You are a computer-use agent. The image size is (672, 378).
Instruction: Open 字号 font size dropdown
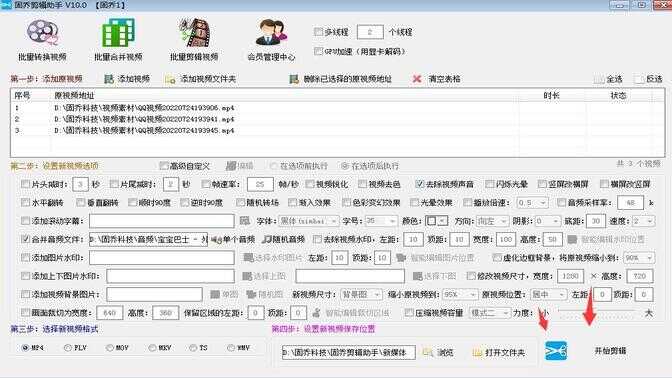(x=381, y=221)
